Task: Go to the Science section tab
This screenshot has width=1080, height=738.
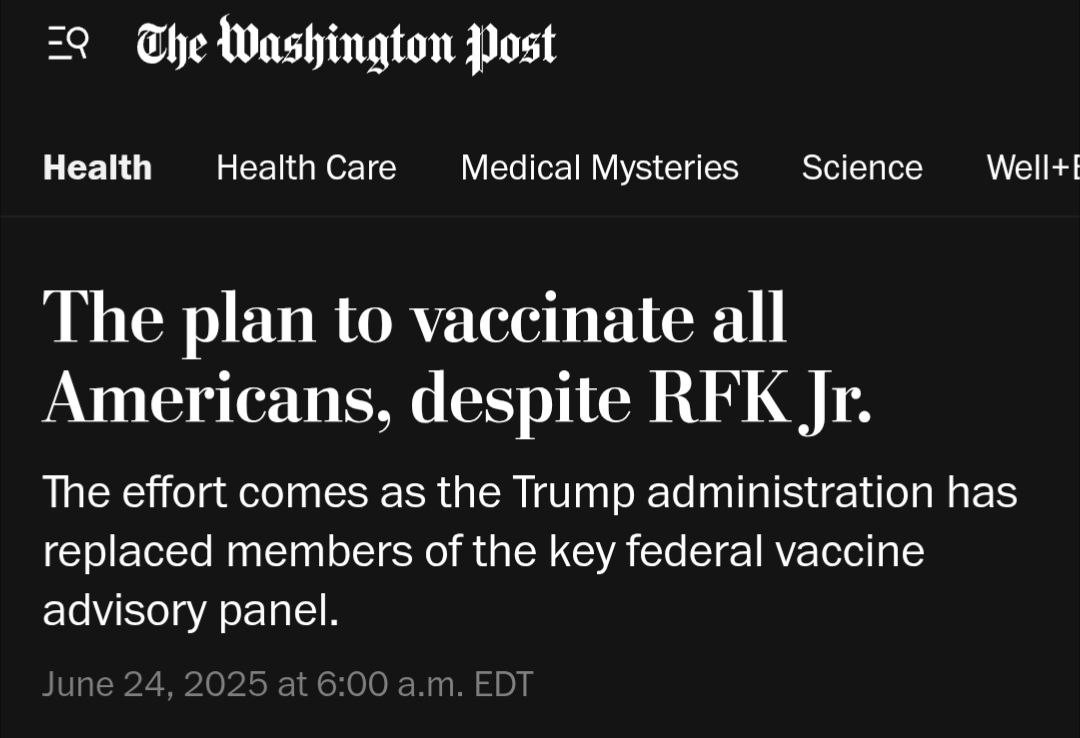Action: (x=862, y=168)
